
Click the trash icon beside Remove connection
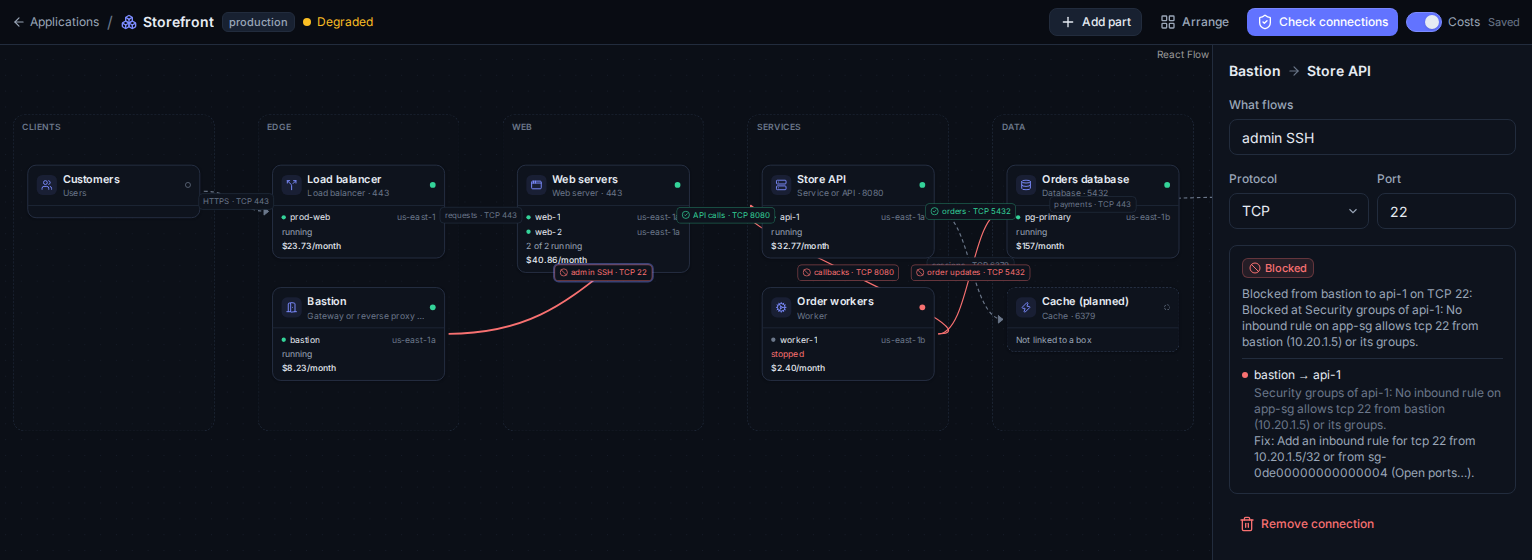1247,524
